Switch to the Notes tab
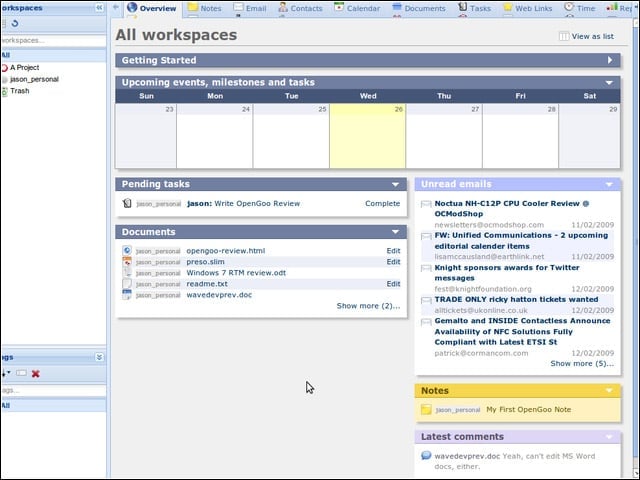The image size is (640, 480). pyautogui.click(x=204, y=8)
